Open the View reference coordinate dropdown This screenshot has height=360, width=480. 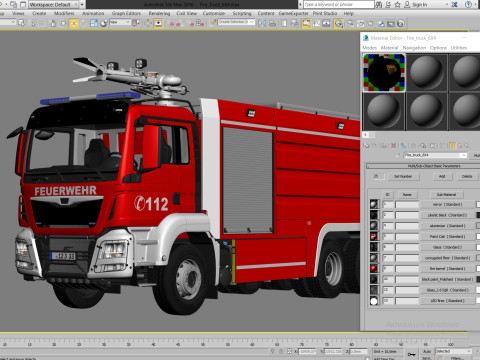click(x=120, y=22)
